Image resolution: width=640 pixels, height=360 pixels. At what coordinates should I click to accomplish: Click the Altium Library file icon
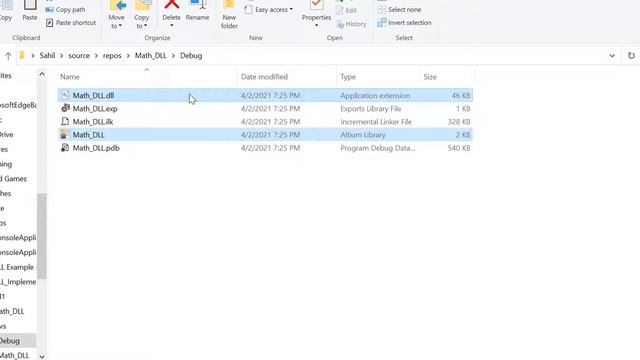click(64, 134)
